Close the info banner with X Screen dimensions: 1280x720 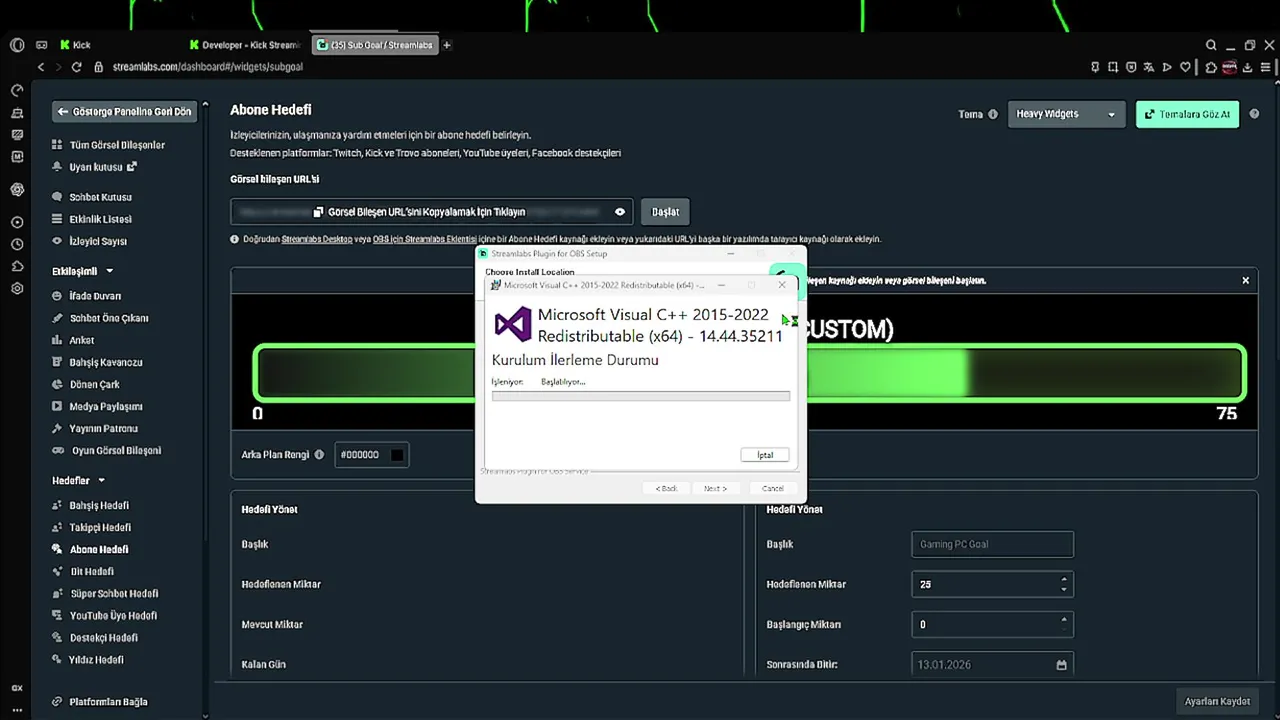click(1246, 280)
